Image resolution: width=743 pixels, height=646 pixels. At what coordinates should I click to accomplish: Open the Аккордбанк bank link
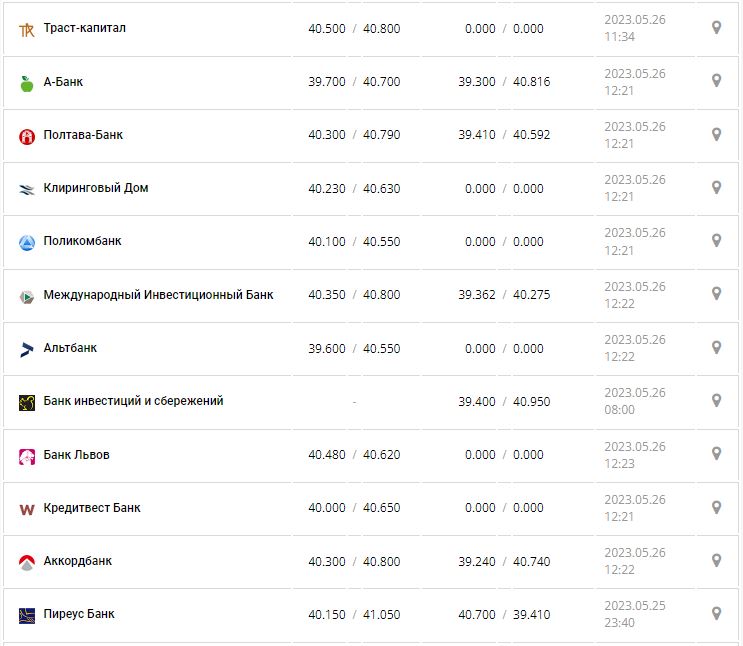tap(78, 561)
